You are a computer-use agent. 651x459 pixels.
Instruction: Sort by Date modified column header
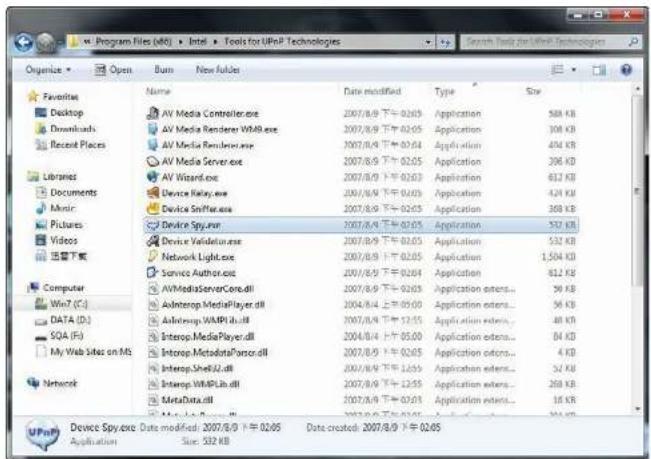coord(372,91)
